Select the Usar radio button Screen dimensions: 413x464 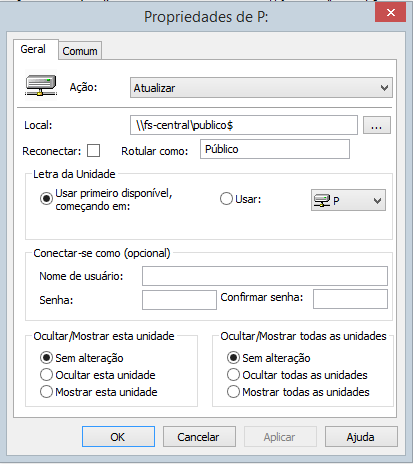(226, 199)
